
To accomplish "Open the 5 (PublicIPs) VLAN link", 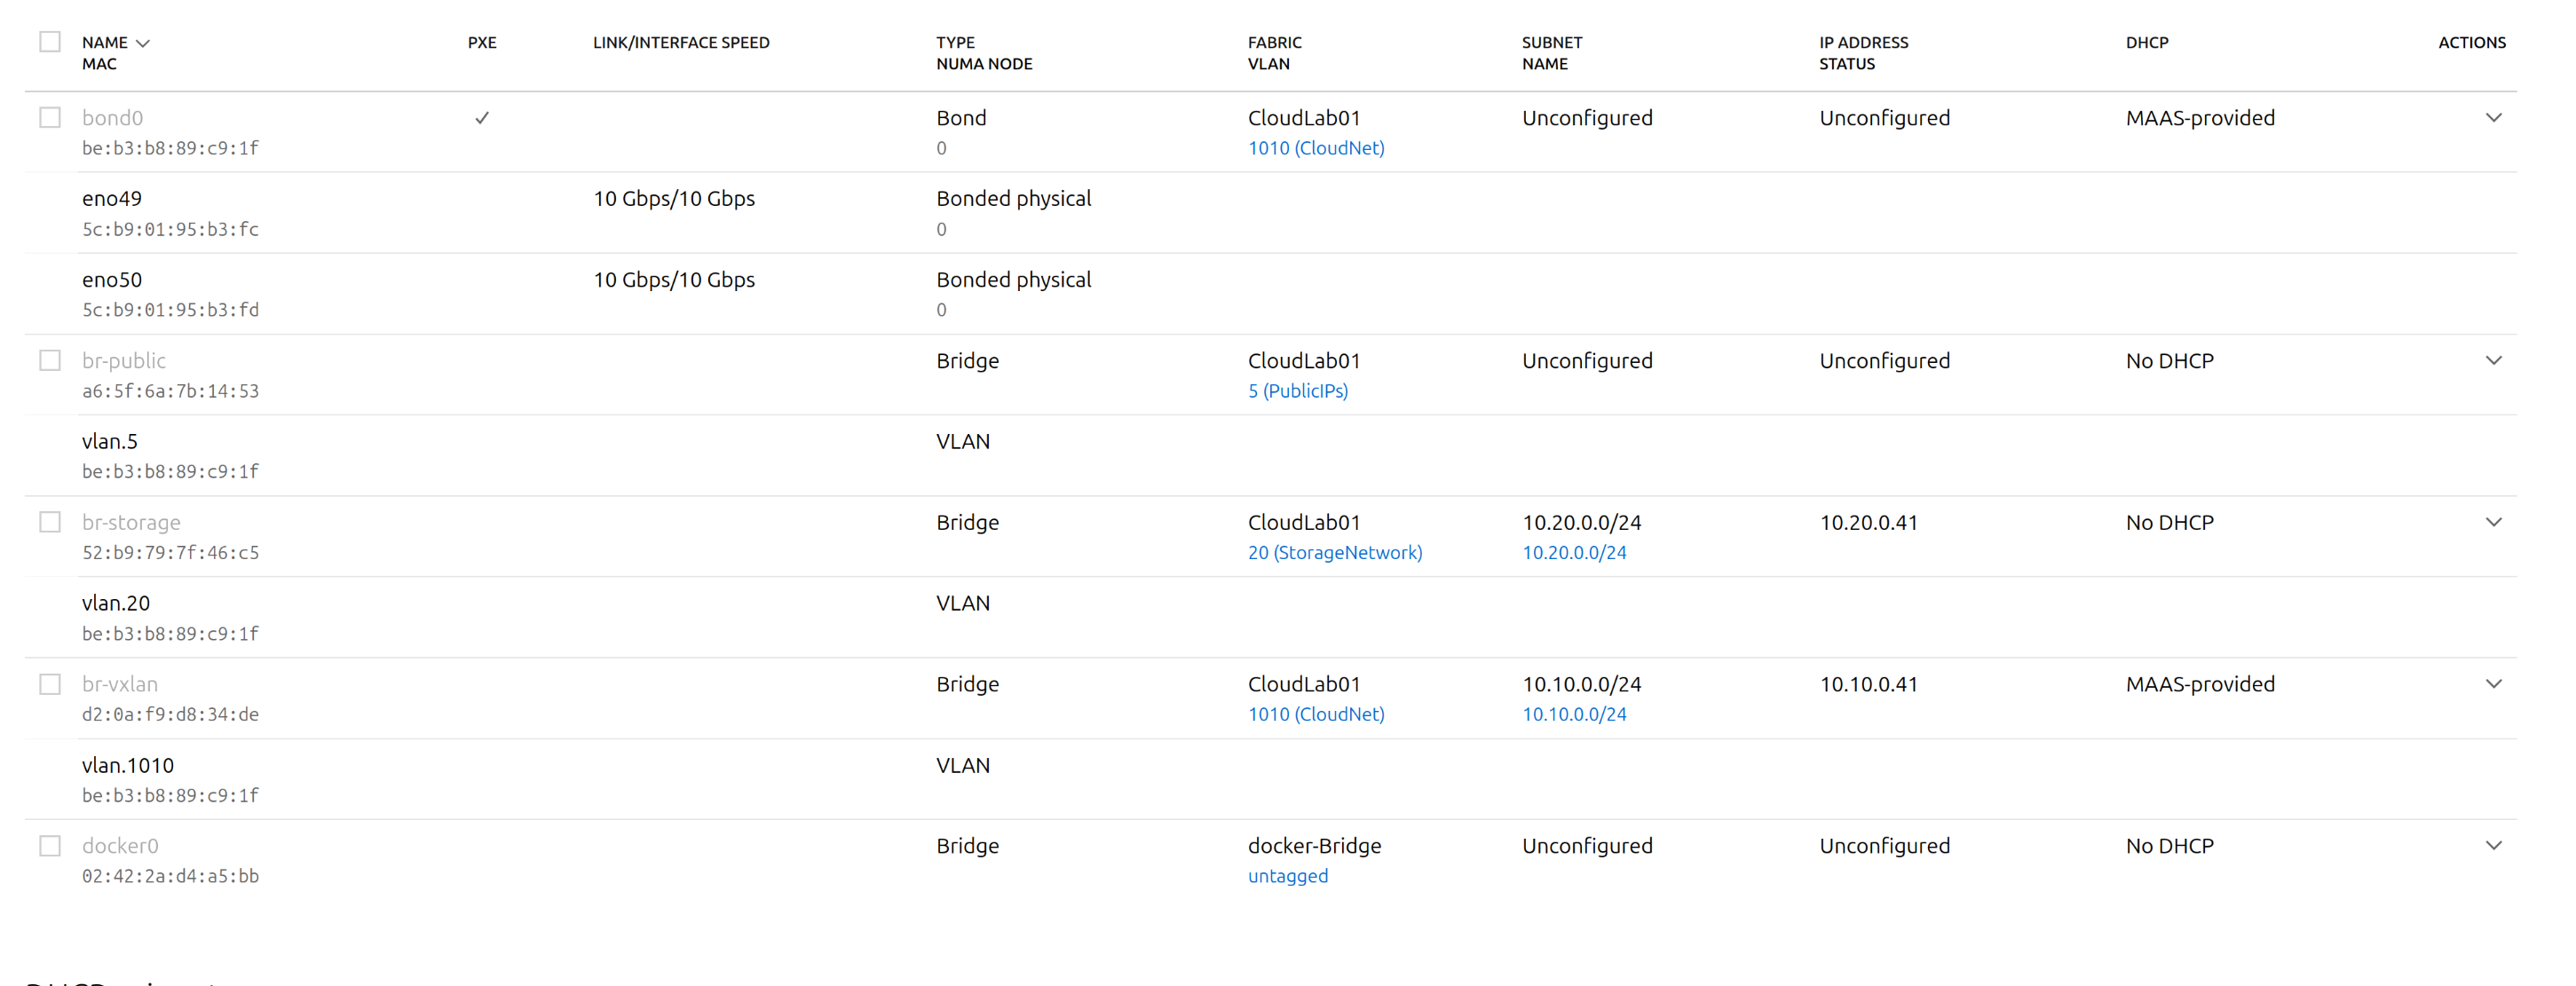I will click(1297, 391).
